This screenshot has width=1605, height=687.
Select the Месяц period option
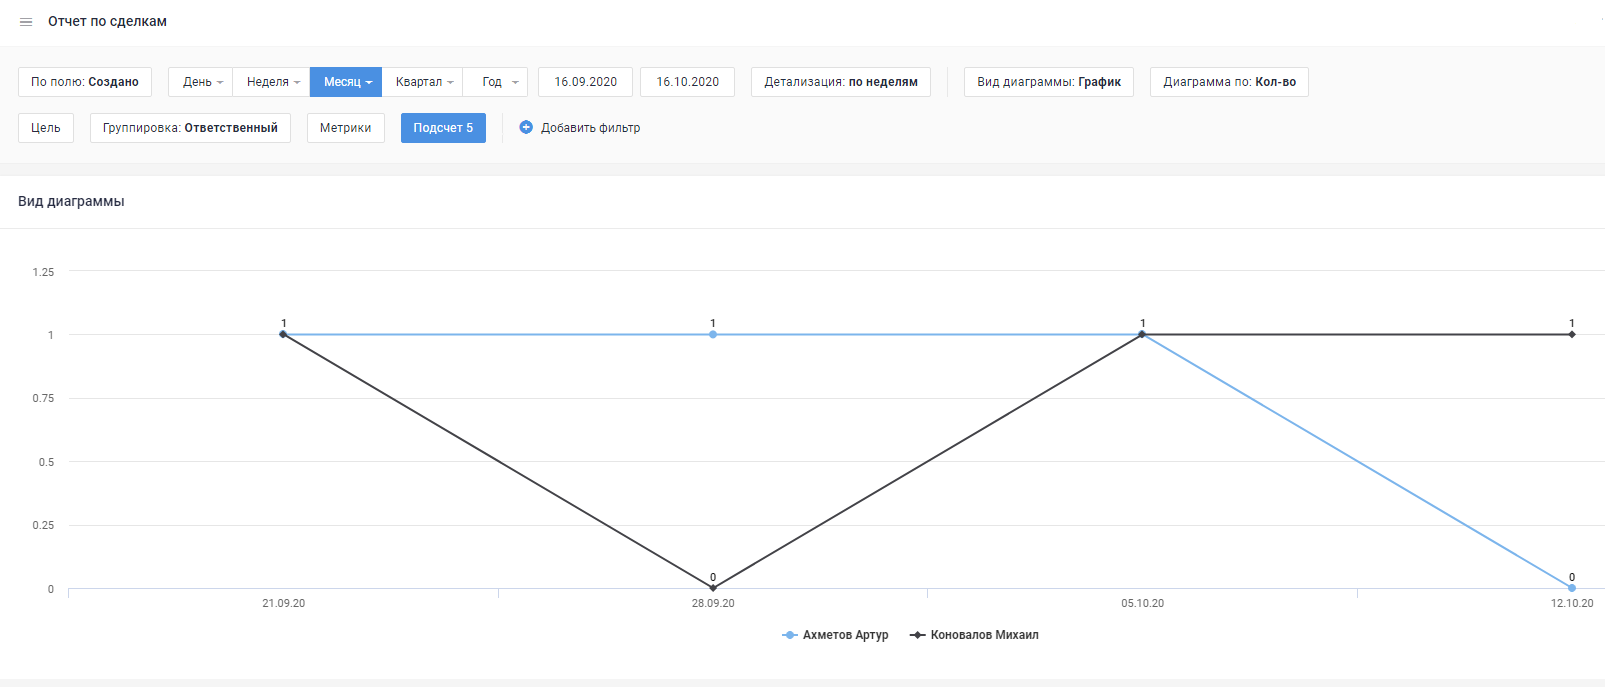[346, 82]
